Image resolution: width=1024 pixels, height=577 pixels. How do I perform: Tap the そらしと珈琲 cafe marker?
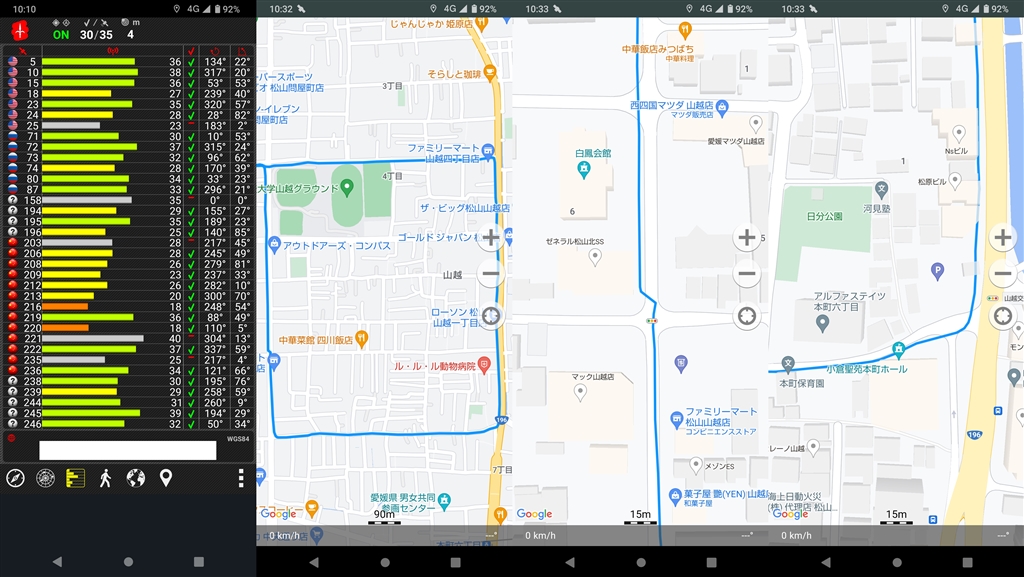pos(490,73)
